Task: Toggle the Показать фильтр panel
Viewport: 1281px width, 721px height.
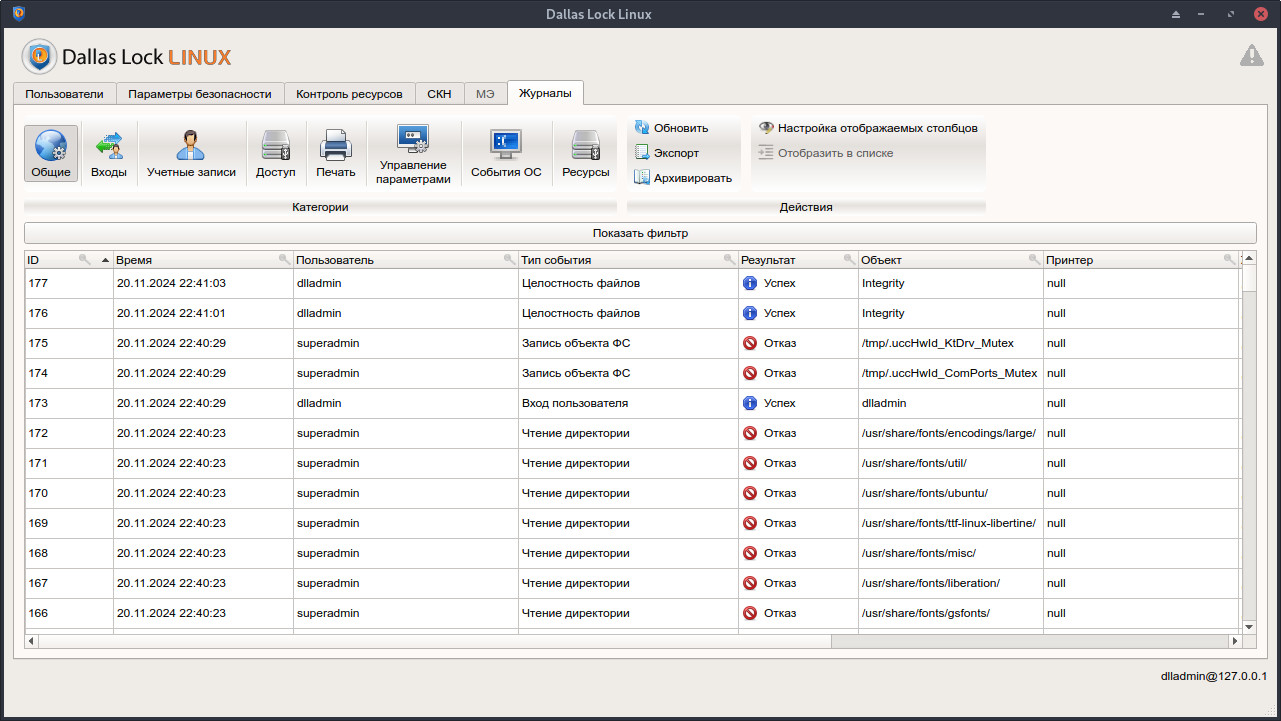Action: click(x=638, y=232)
